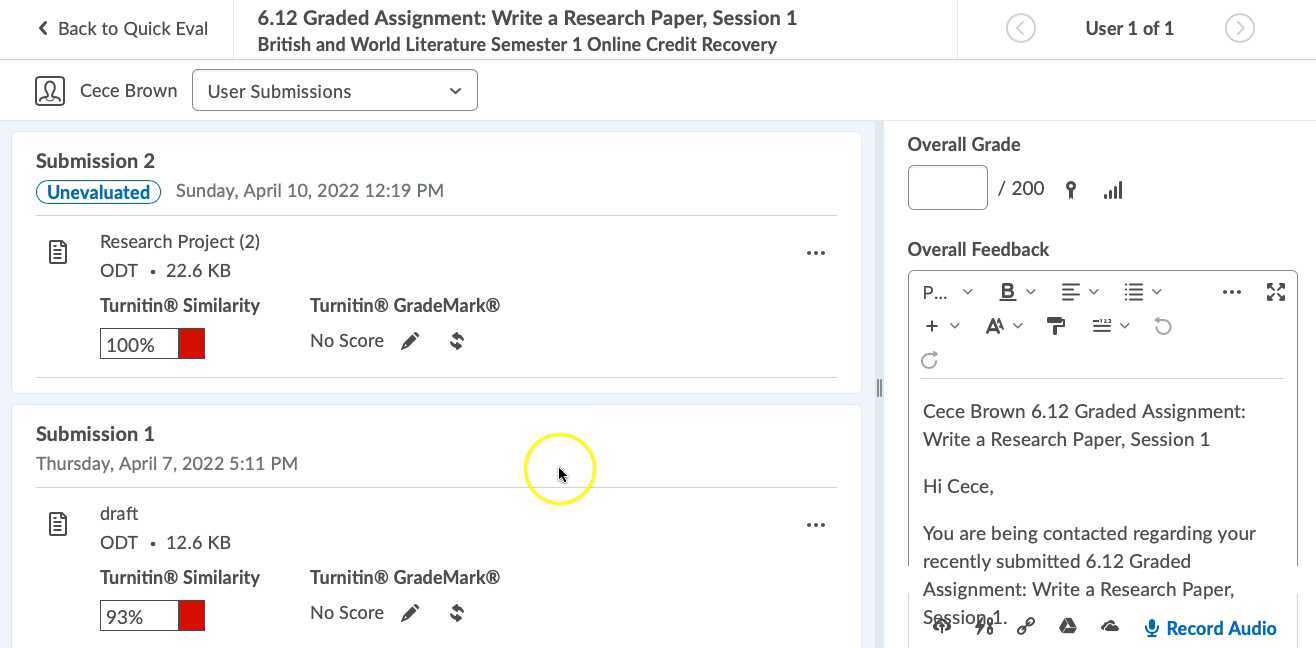Open the grade scheme icon near Overall Grade
The image size is (1316, 648).
pyautogui.click(x=1070, y=189)
